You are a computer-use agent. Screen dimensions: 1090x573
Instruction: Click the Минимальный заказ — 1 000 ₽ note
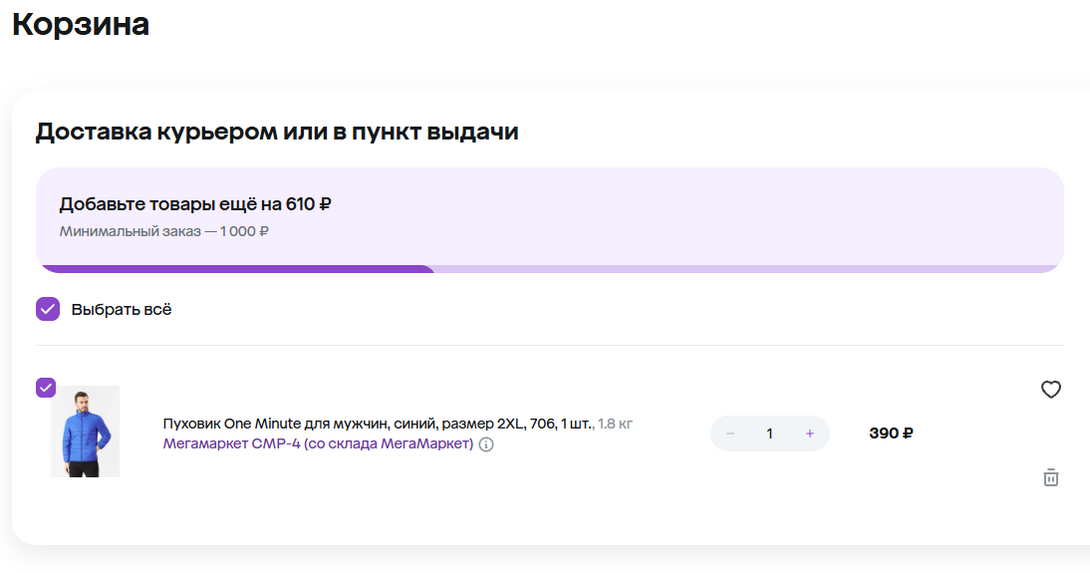tap(164, 231)
